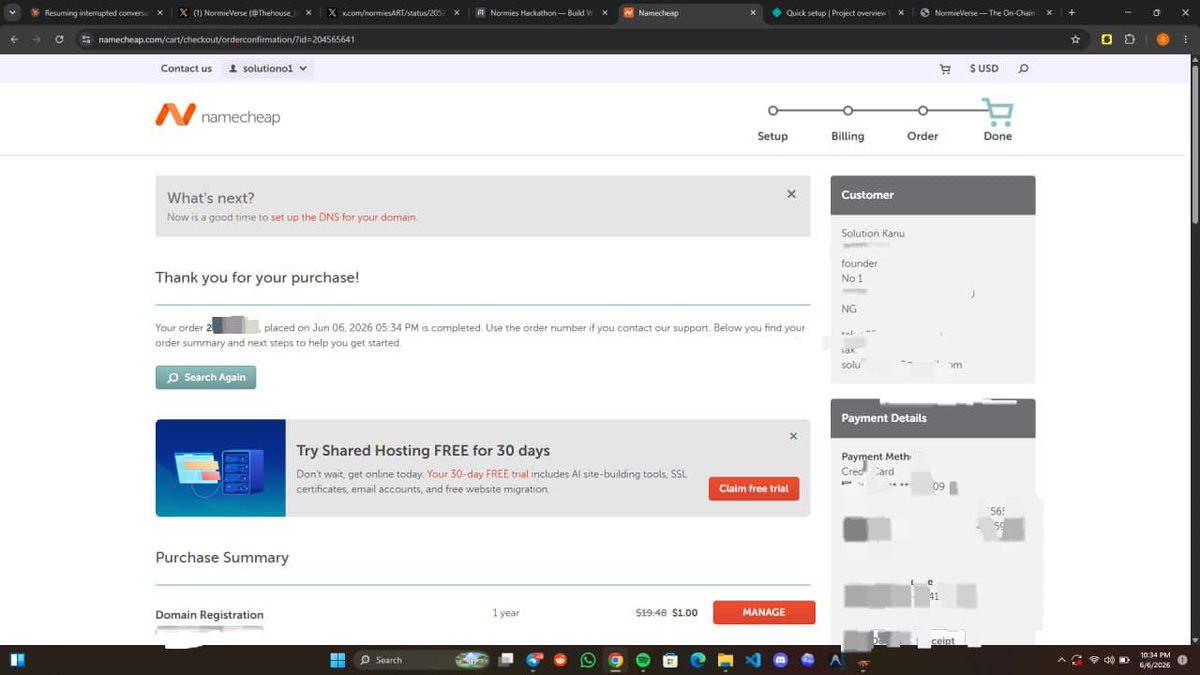This screenshot has width=1200, height=675.
Task: Open Chrome three-dot menu
Action: [x=1187, y=39]
